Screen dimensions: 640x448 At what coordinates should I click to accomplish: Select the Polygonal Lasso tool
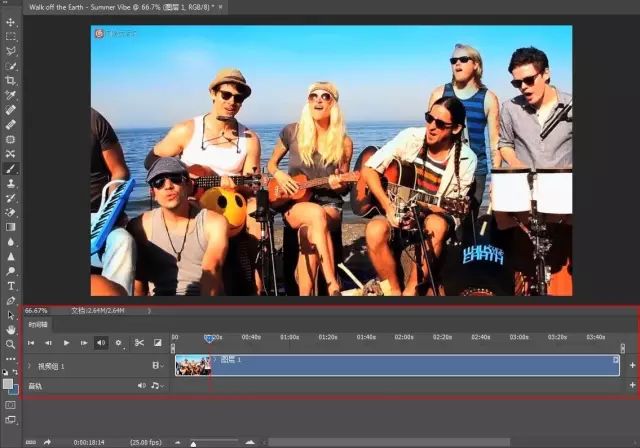tap(11, 51)
